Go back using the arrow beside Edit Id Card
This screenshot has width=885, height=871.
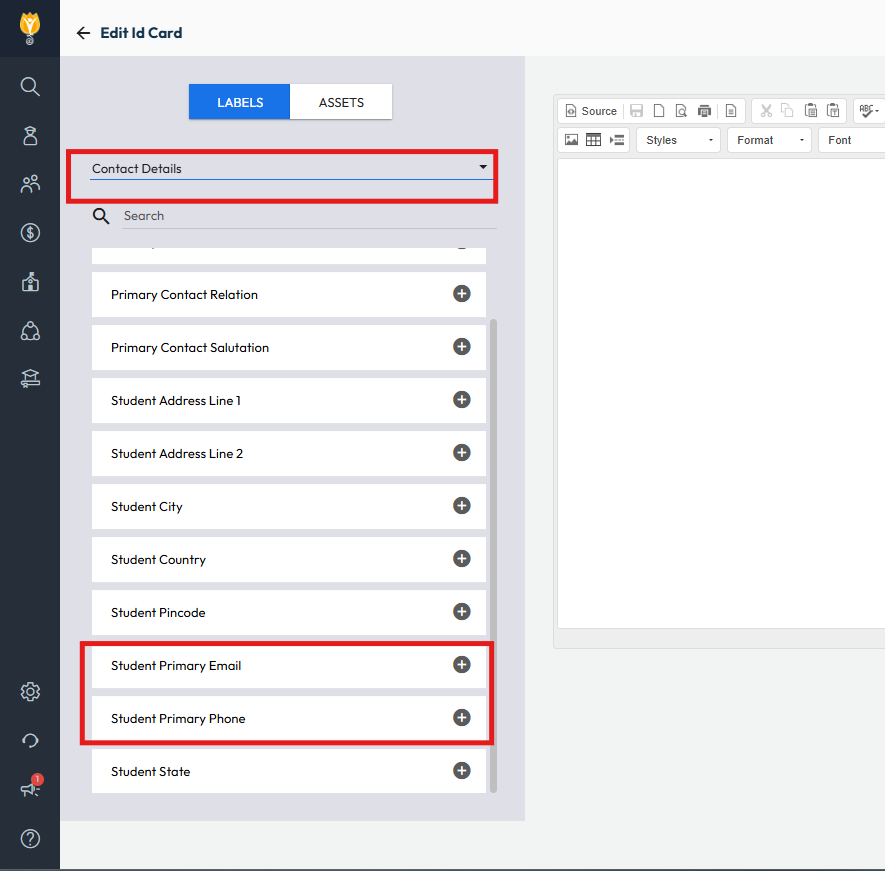83,33
